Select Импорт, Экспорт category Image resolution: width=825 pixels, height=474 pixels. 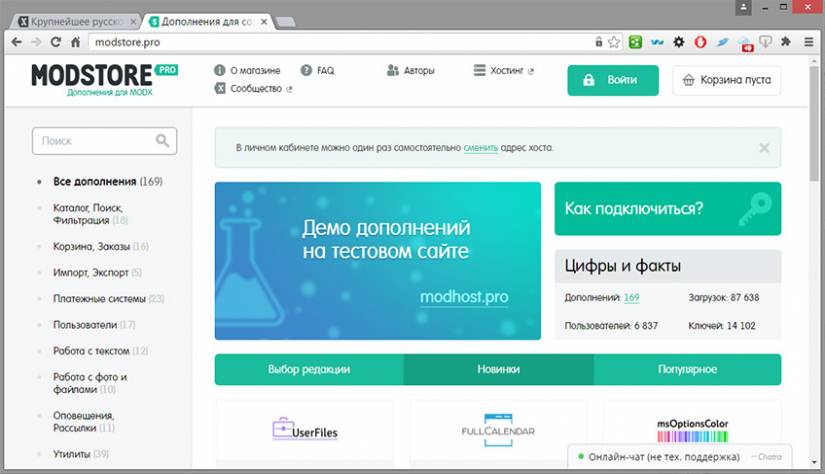[97, 273]
